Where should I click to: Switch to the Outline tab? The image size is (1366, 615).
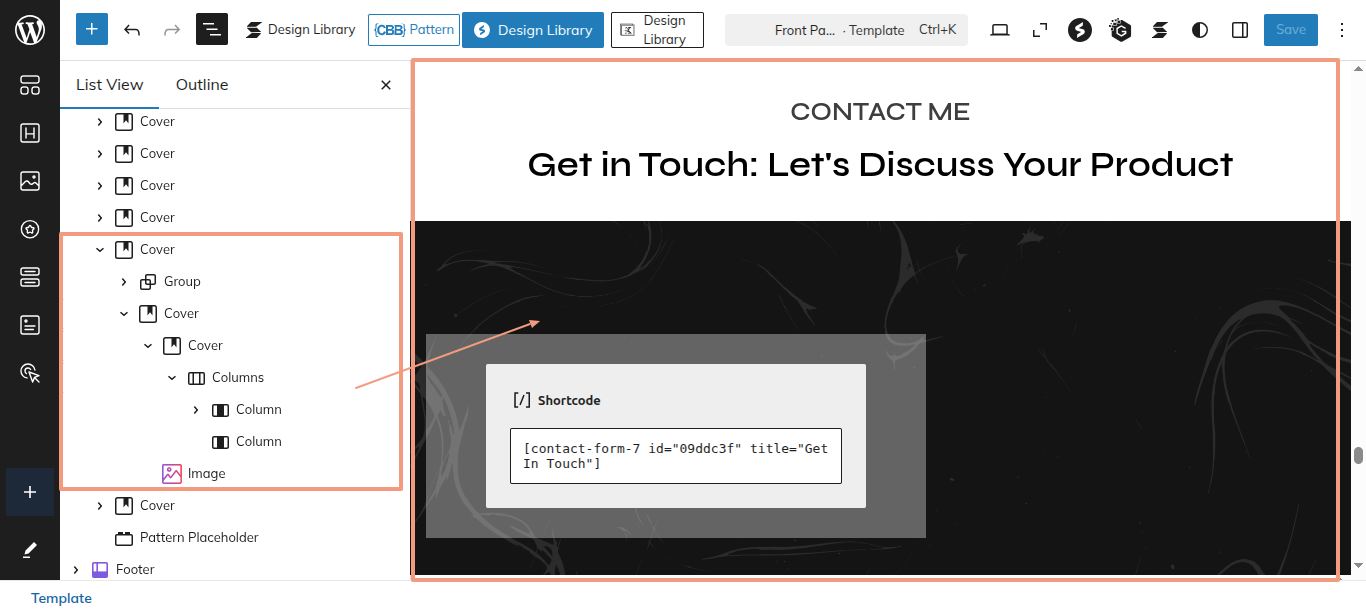coord(202,85)
